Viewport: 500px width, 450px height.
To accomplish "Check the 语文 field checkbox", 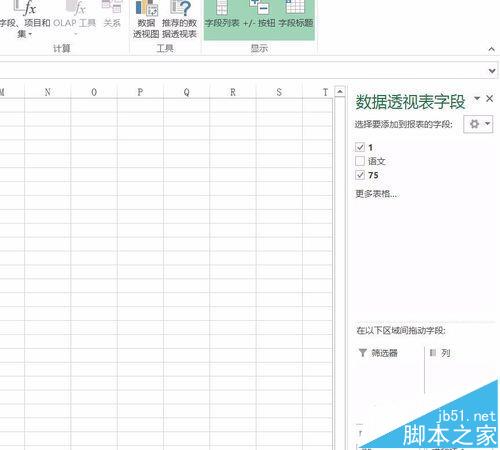I will coord(360,161).
